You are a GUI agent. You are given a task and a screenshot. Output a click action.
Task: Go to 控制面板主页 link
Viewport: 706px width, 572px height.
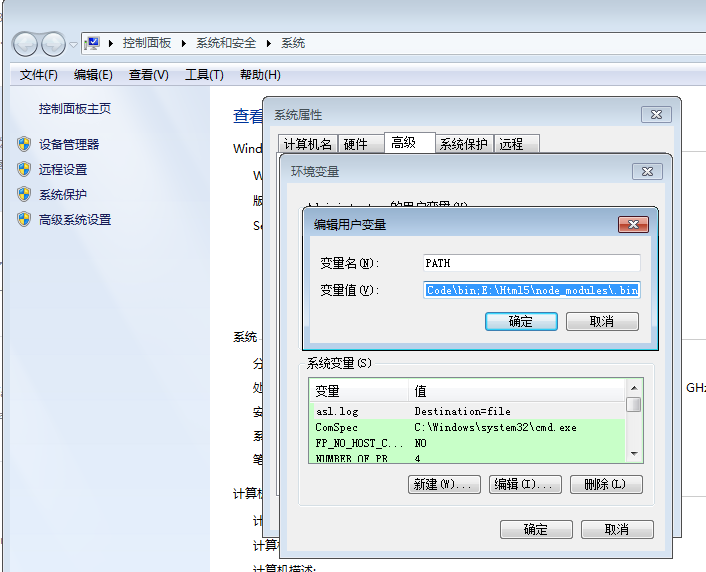(75, 109)
